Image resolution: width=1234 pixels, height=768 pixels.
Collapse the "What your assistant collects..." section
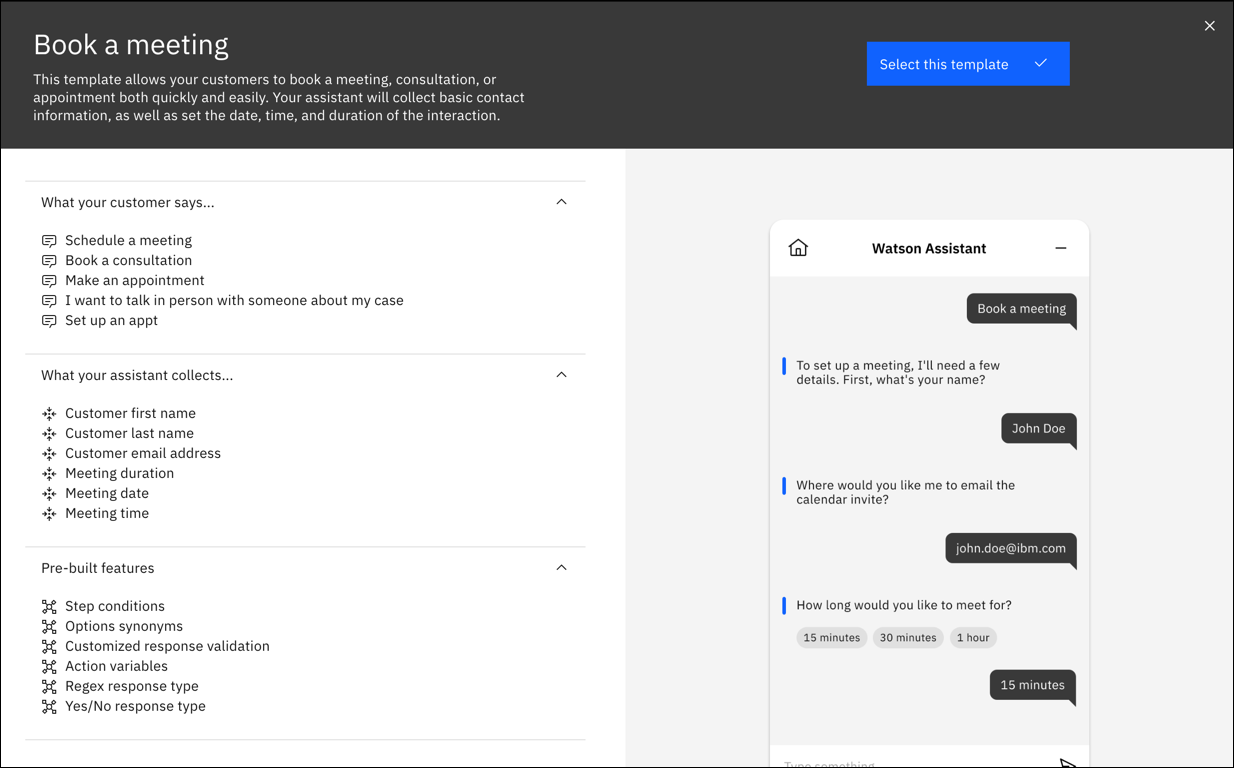coord(561,374)
